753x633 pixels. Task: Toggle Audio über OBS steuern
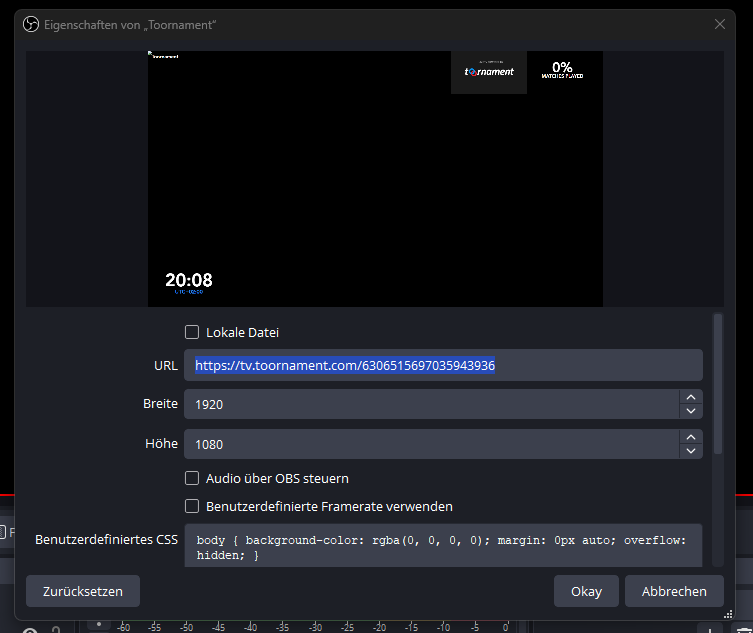tap(192, 478)
